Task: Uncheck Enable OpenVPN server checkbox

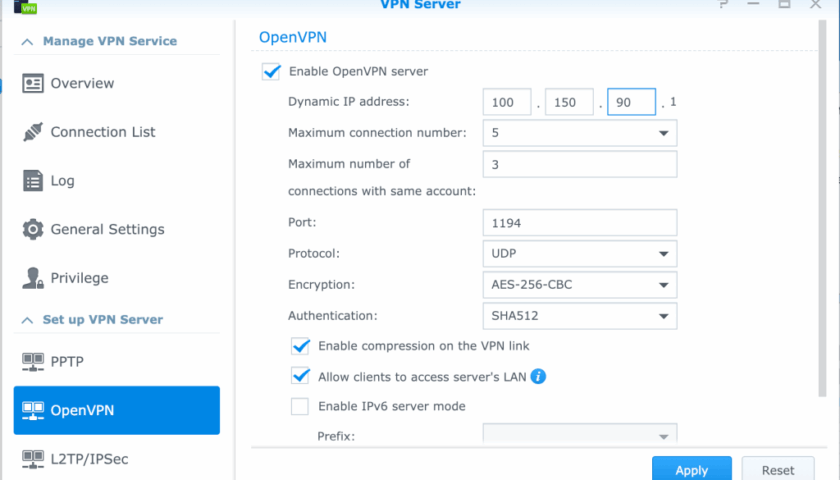Action: coord(270,71)
